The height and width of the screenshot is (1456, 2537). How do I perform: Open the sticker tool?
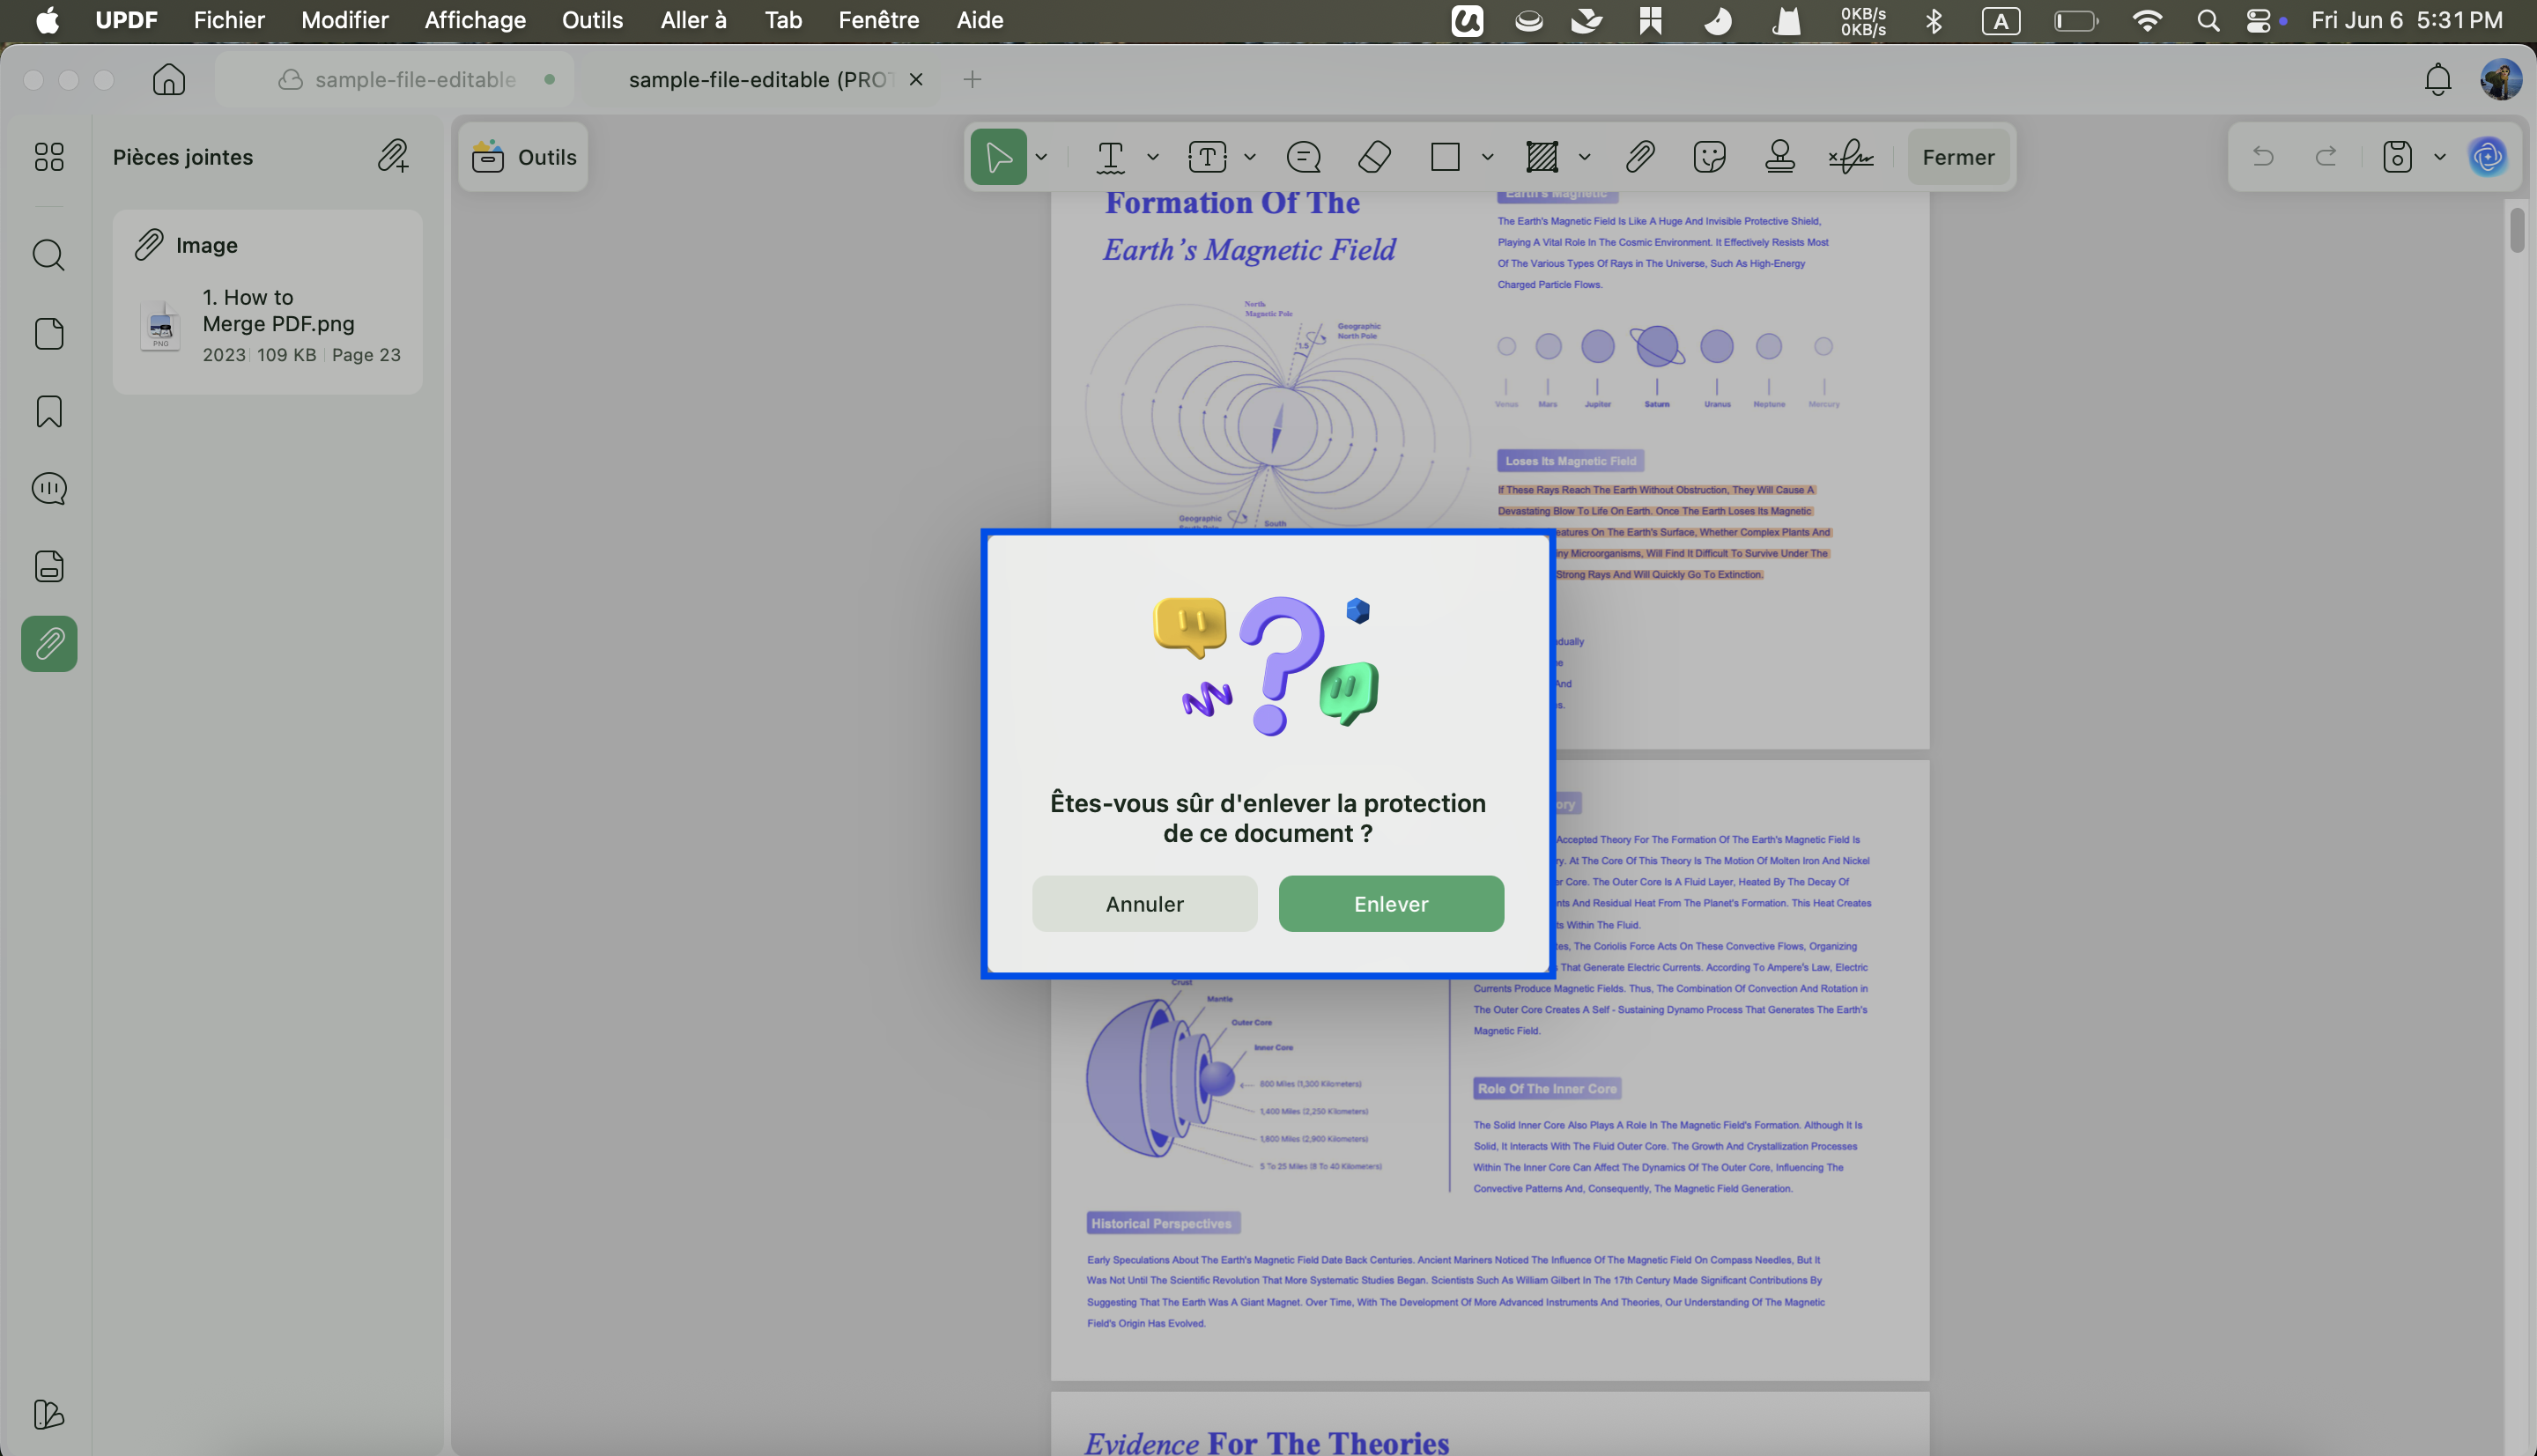[x=1709, y=157]
